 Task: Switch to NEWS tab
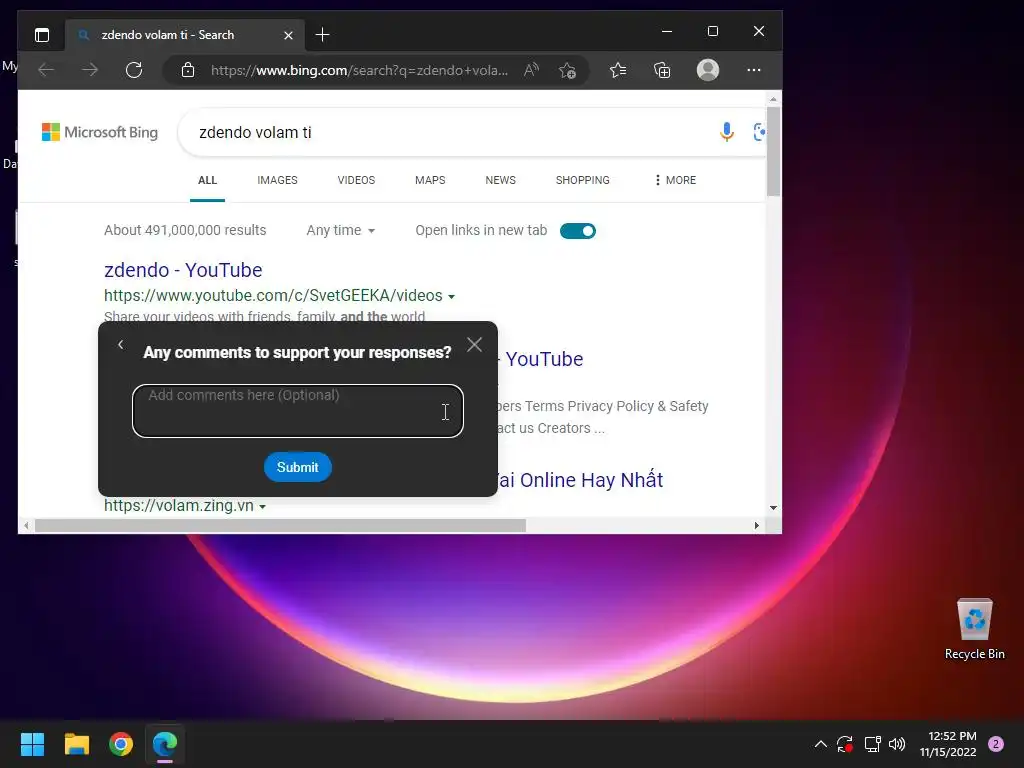[x=500, y=180]
